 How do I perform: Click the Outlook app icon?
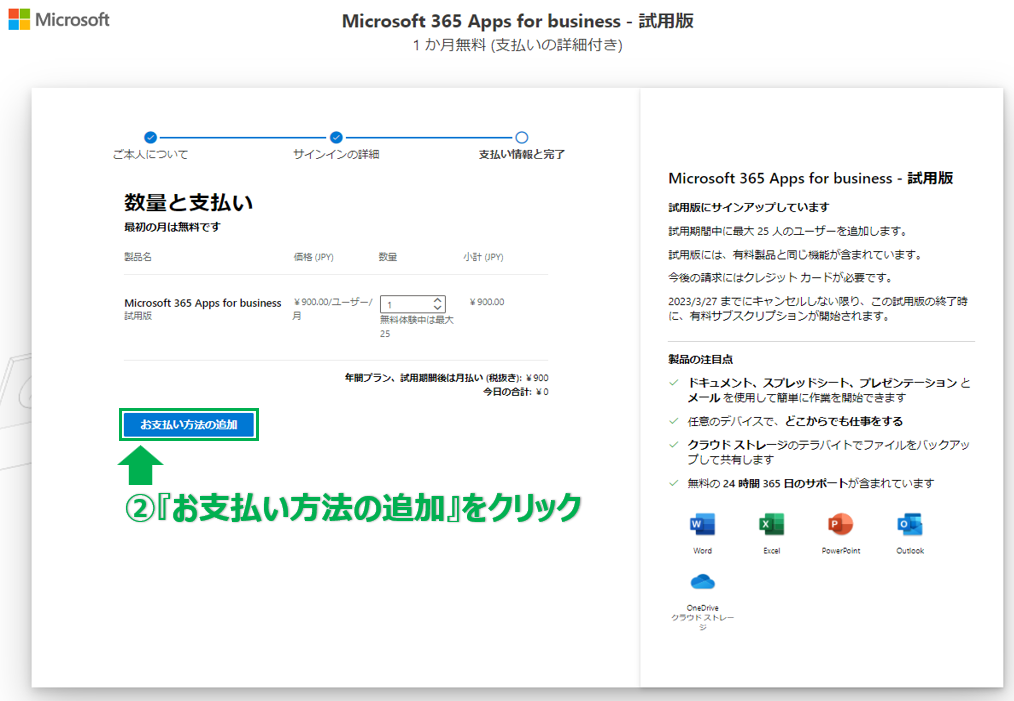tap(910, 524)
